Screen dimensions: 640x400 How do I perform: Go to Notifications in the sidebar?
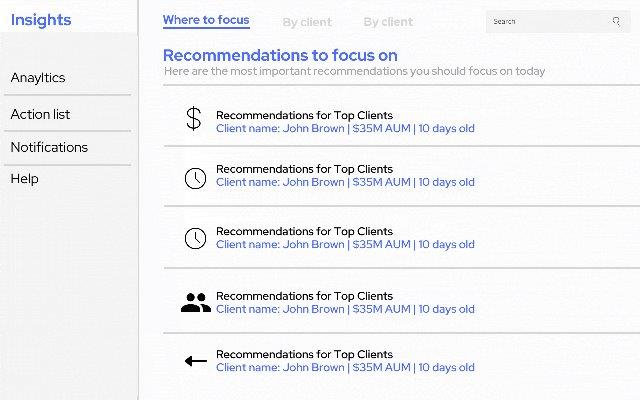point(49,147)
